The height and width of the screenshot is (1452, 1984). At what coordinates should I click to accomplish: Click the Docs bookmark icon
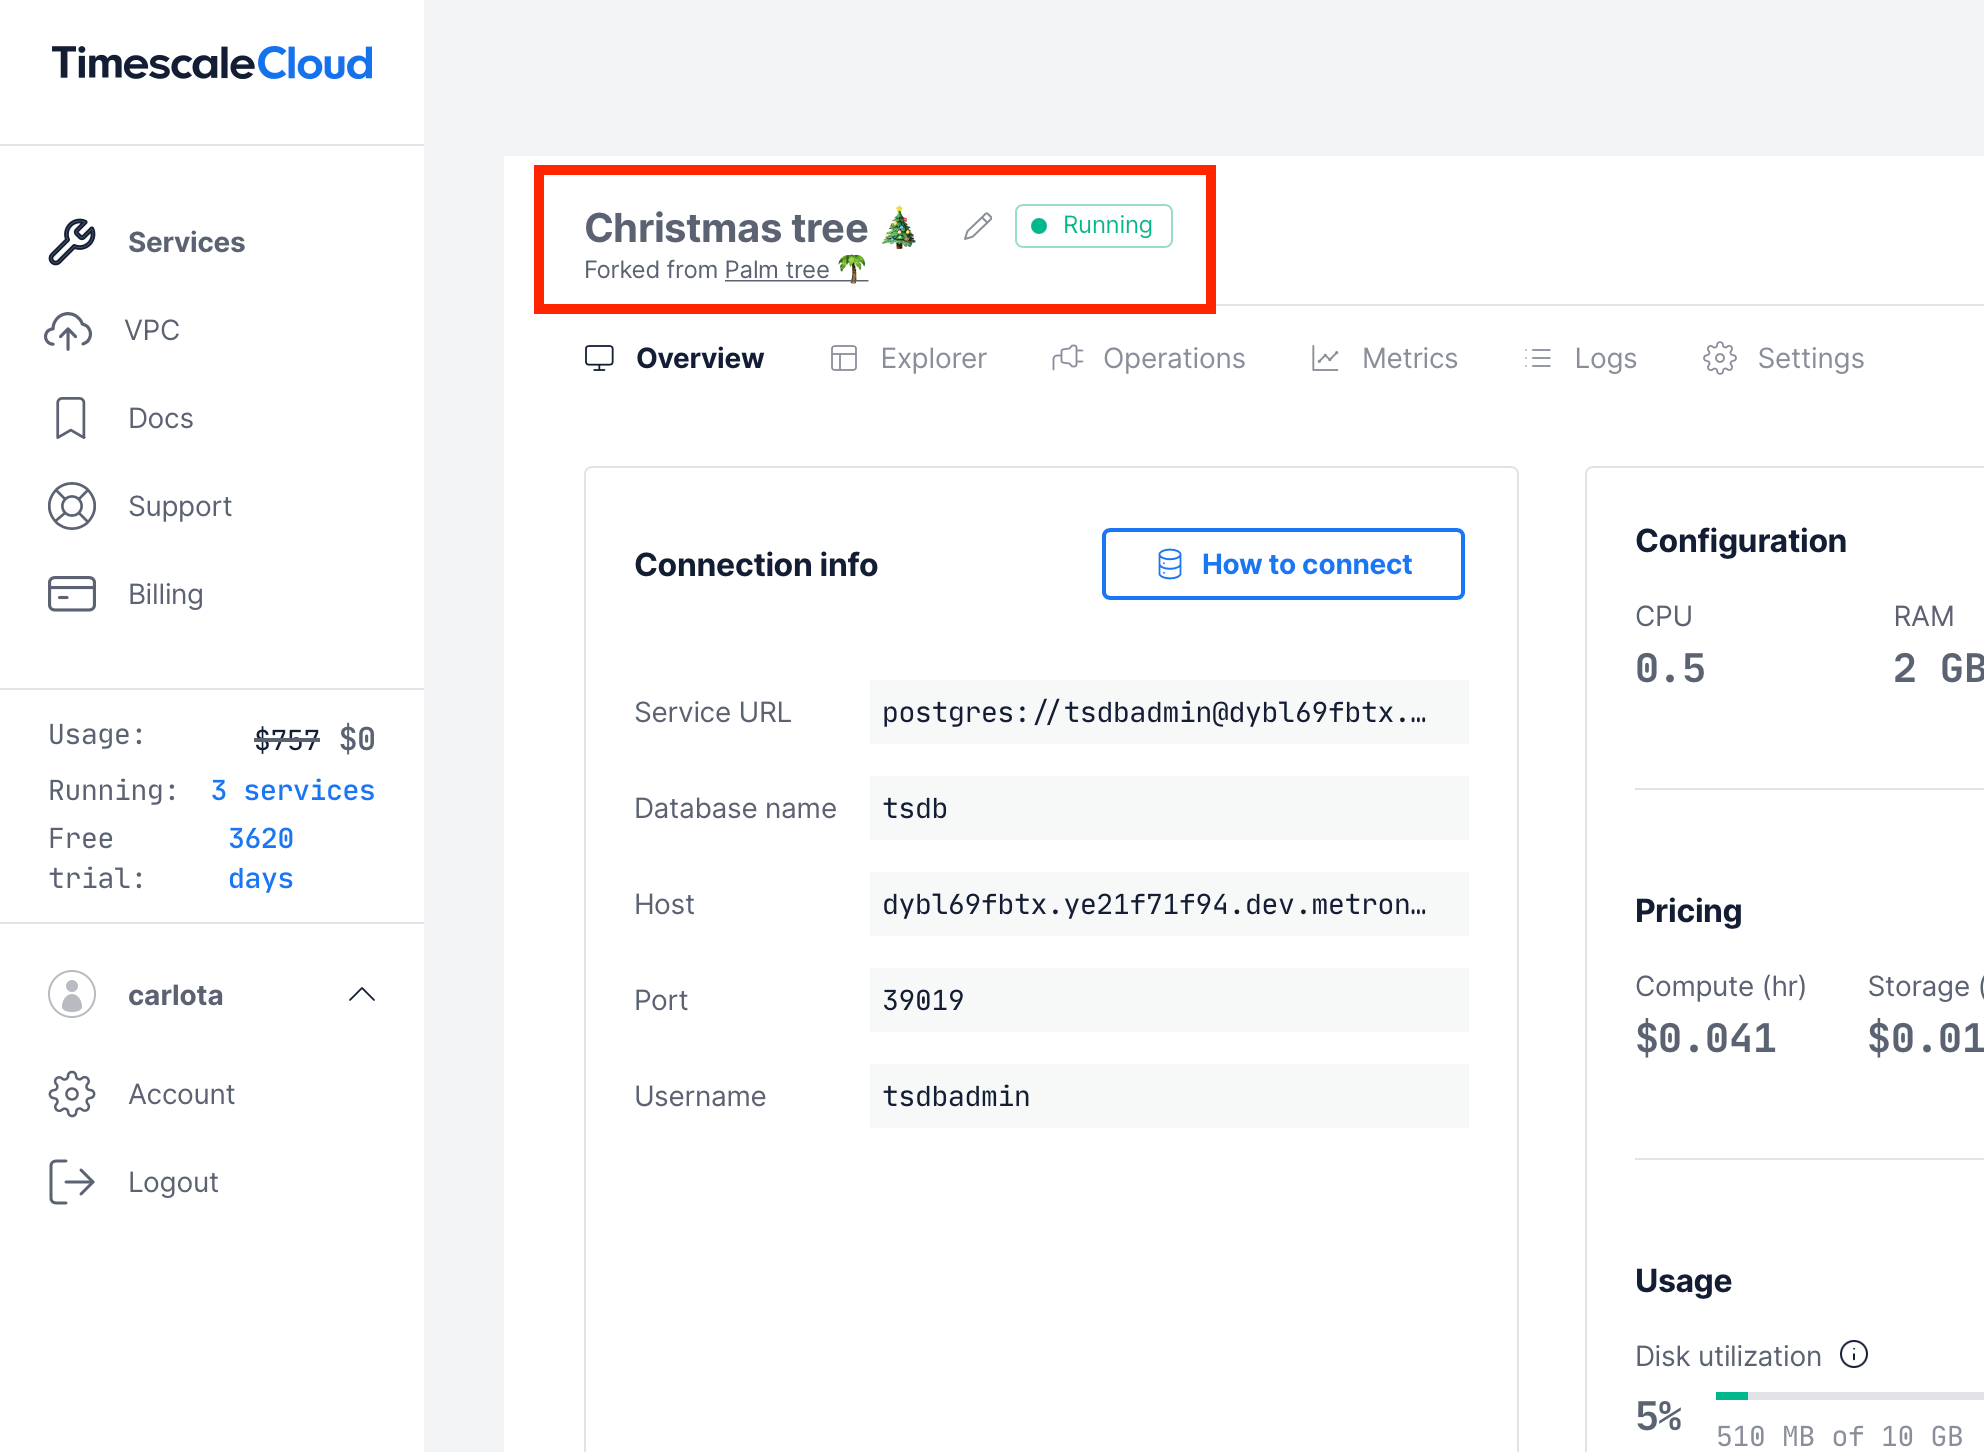coord(70,418)
